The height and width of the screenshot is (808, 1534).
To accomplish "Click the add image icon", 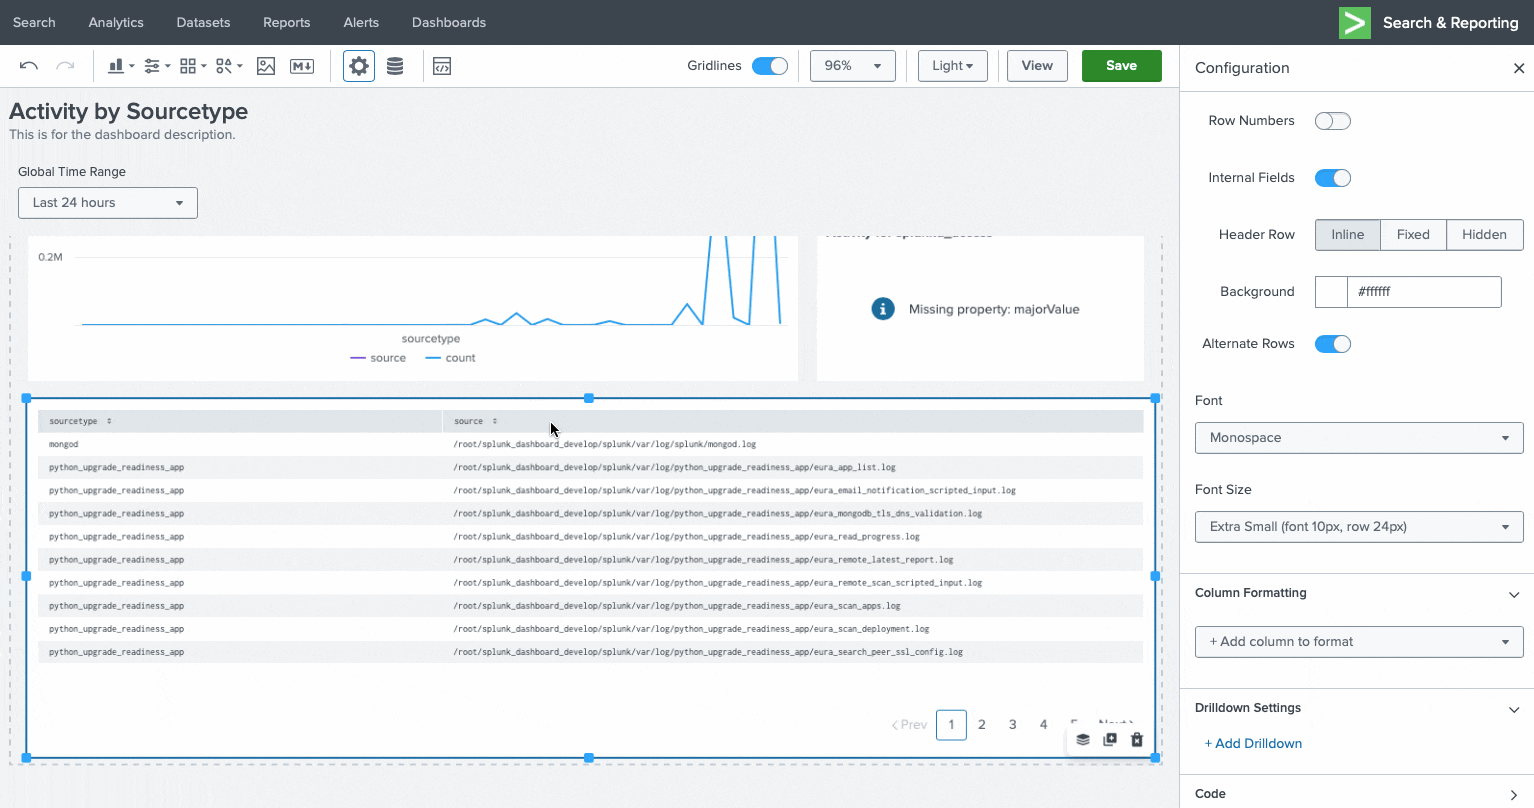I will click(x=266, y=66).
